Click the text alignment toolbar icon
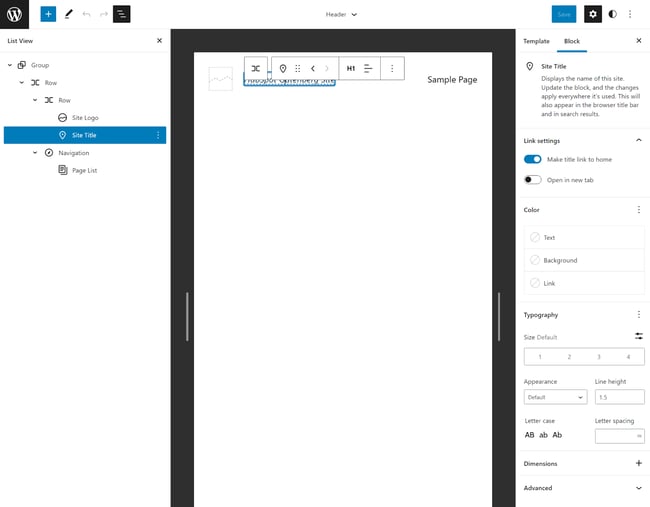The width and height of the screenshot is (650, 507). click(x=369, y=68)
